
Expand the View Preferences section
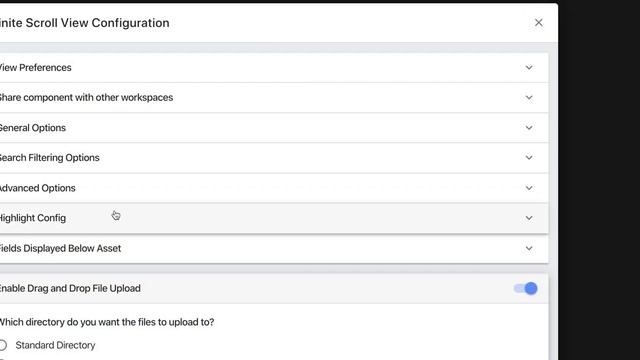point(274,68)
